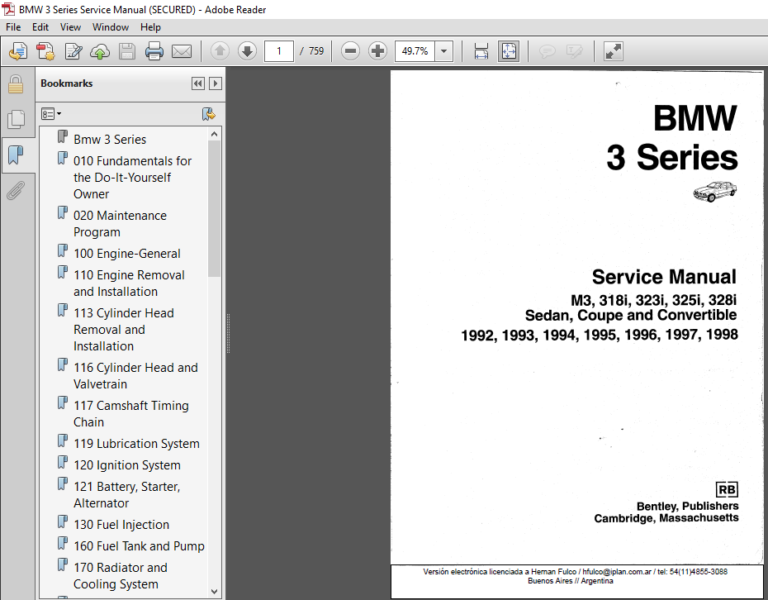Open bookmark 160 Fuel Tank and Pump
This screenshot has height=600, width=768.
click(139, 546)
